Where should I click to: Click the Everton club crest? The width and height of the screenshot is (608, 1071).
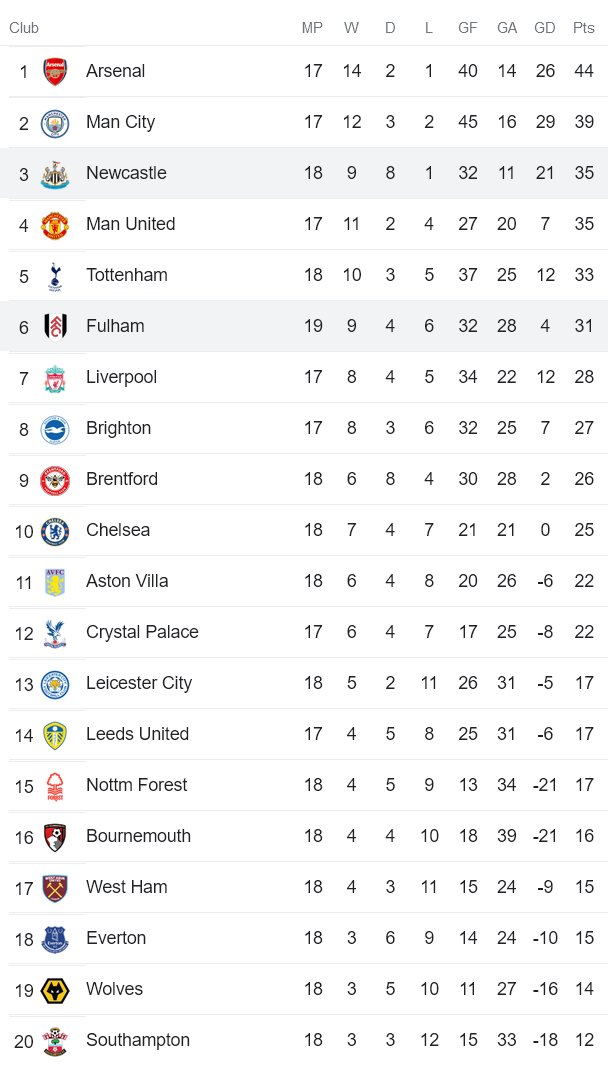click(57, 938)
